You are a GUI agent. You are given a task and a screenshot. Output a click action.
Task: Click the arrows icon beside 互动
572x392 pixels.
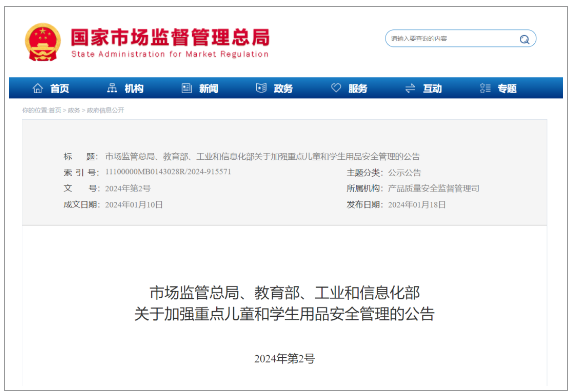pos(410,88)
